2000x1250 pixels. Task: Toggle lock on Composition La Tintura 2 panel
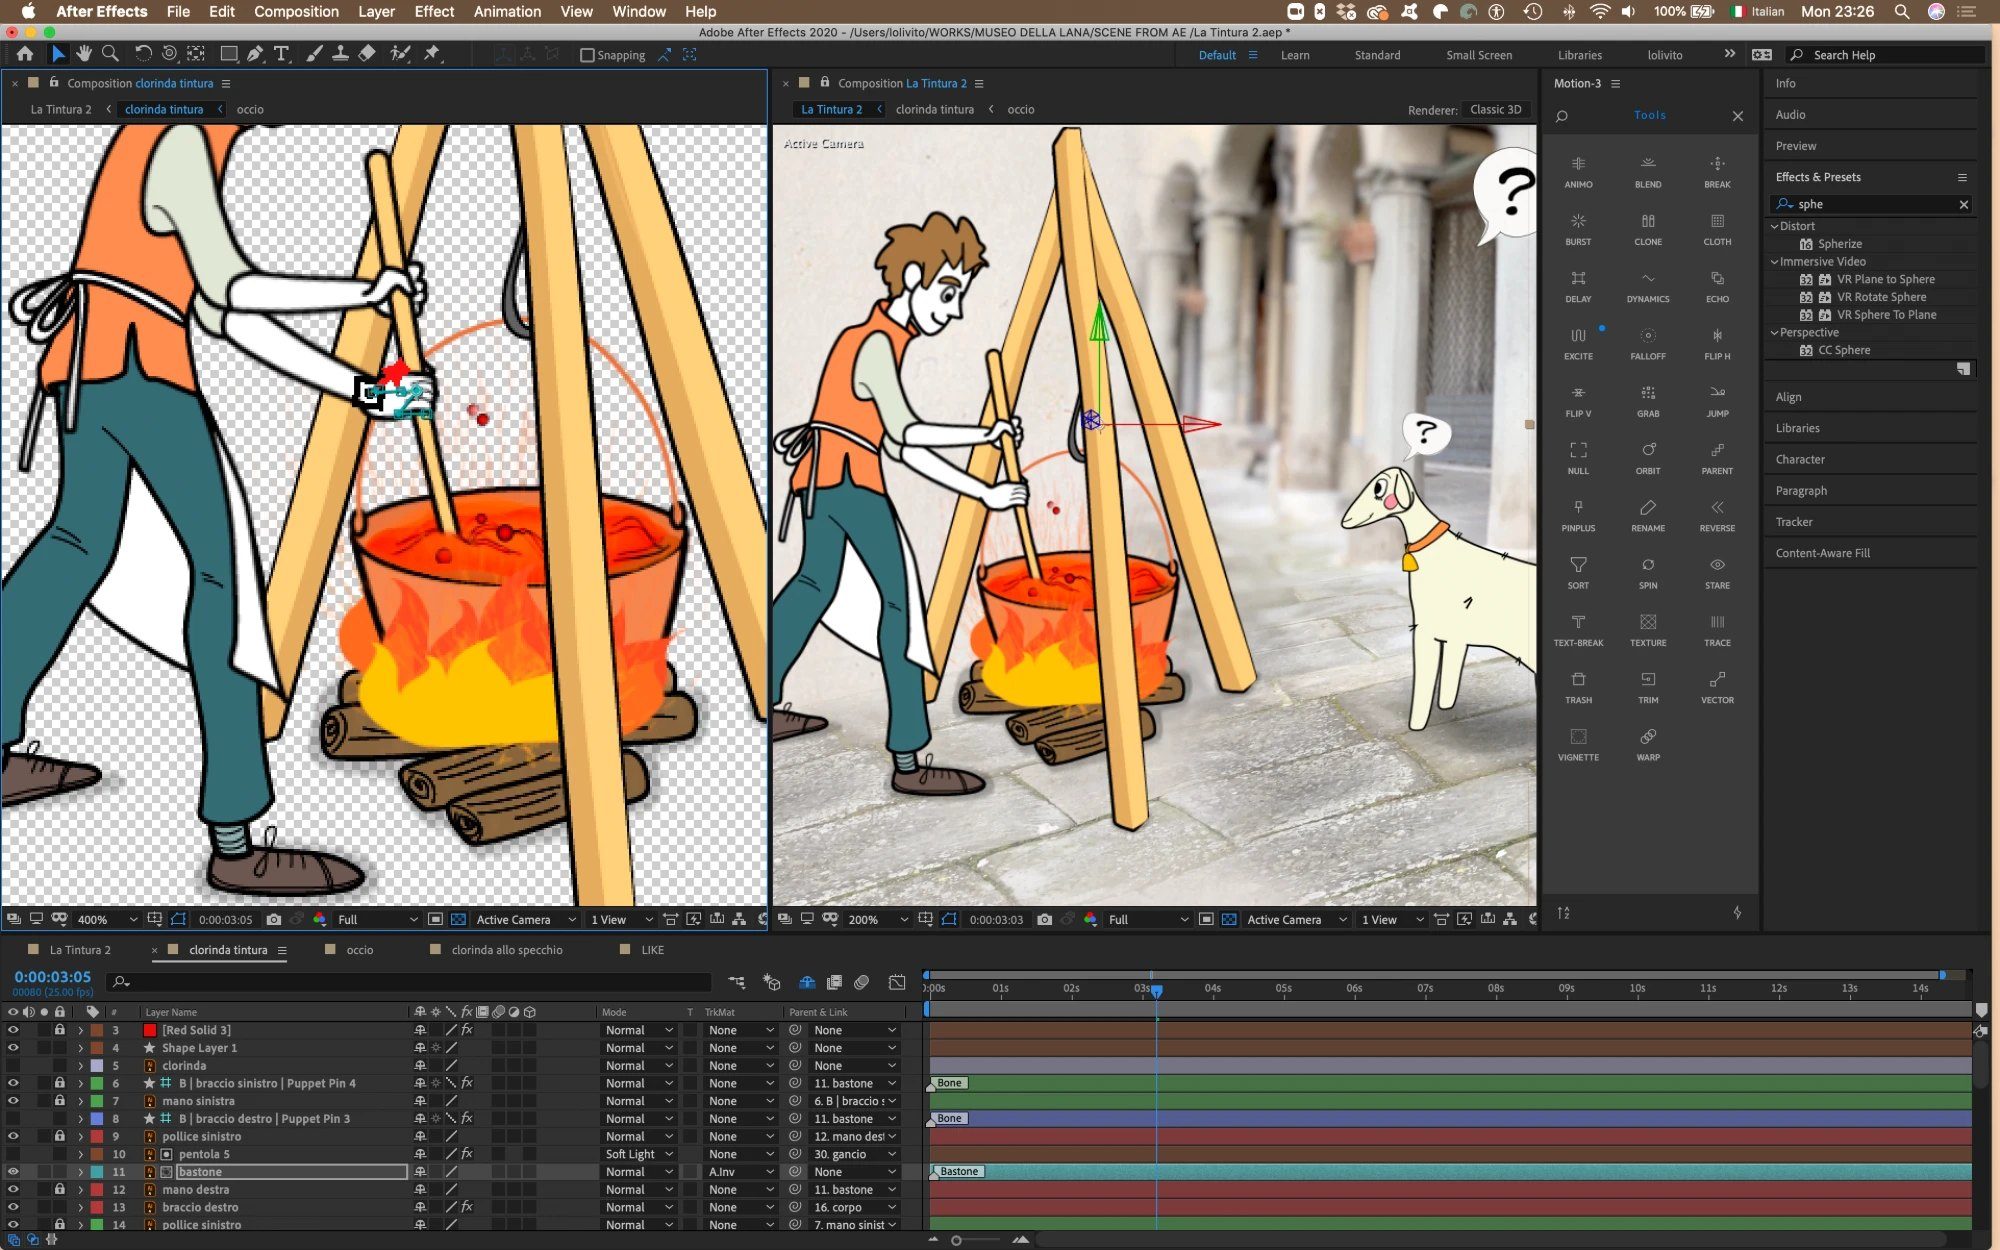[825, 83]
